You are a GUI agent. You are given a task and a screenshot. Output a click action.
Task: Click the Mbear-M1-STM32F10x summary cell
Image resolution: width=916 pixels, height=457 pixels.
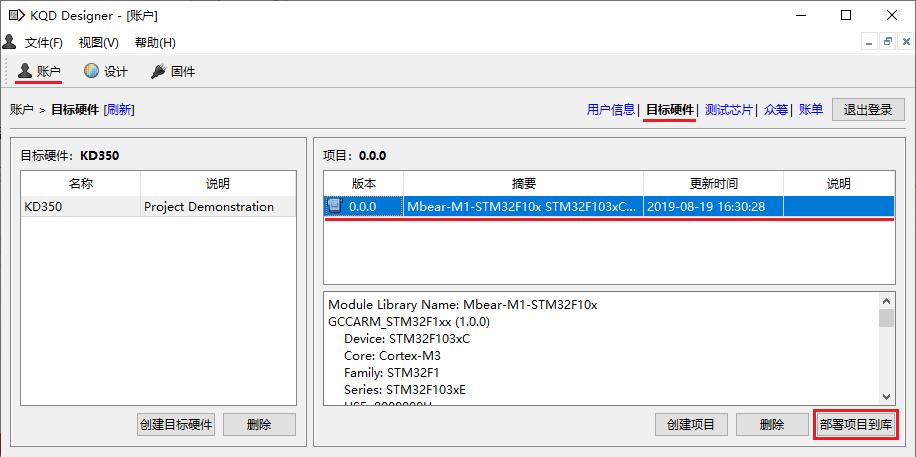coord(523,206)
